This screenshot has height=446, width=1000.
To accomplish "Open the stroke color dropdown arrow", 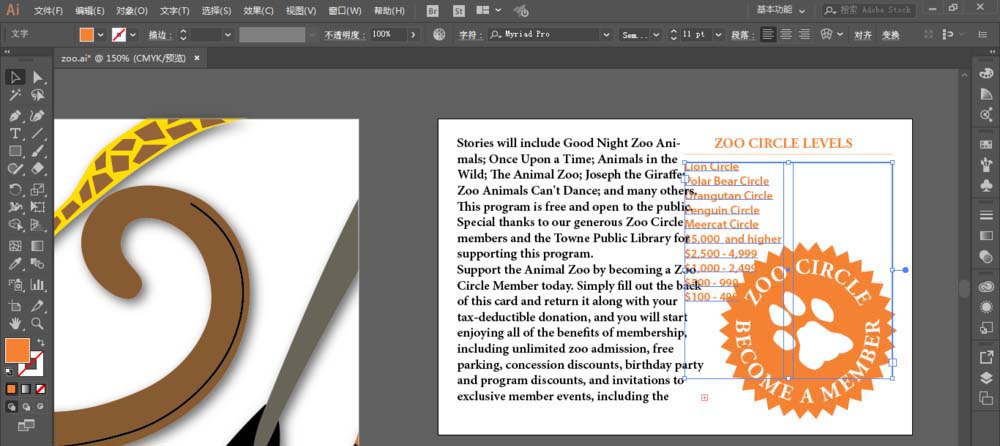I will [135, 34].
